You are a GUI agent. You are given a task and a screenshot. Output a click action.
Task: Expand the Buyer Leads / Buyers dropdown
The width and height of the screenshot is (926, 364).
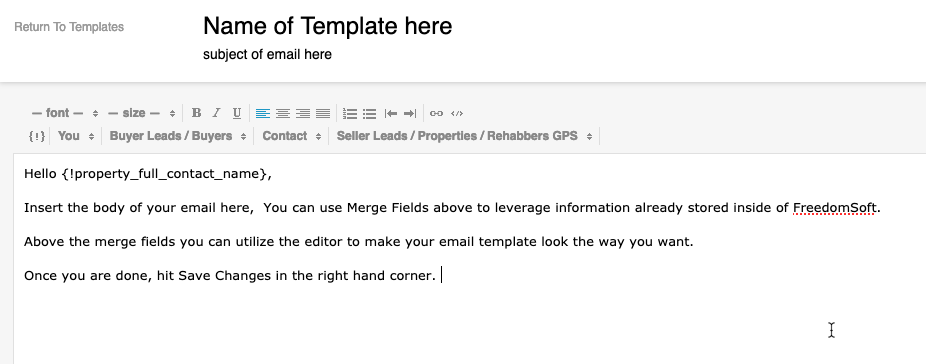[x=178, y=136]
